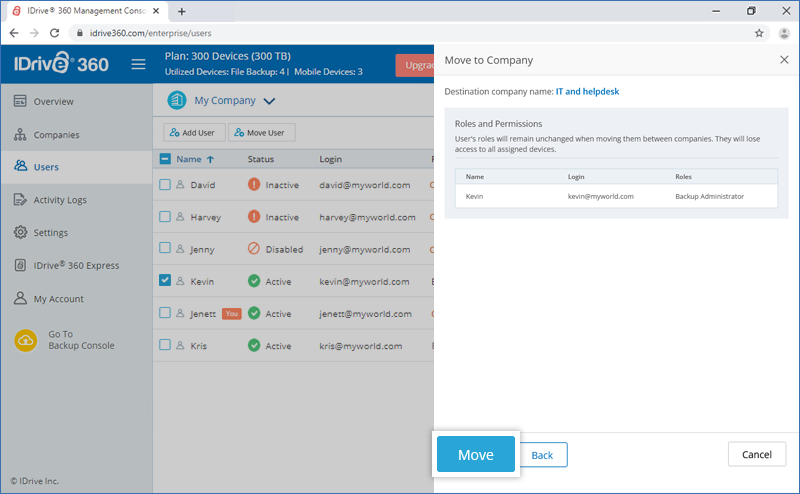Open Overview in the sidebar
This screenshot has width=800, height=494.
pos(54,102)
